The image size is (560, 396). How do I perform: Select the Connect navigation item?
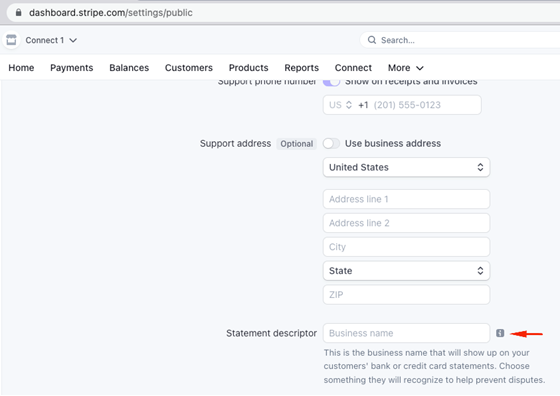pos(353,68)
